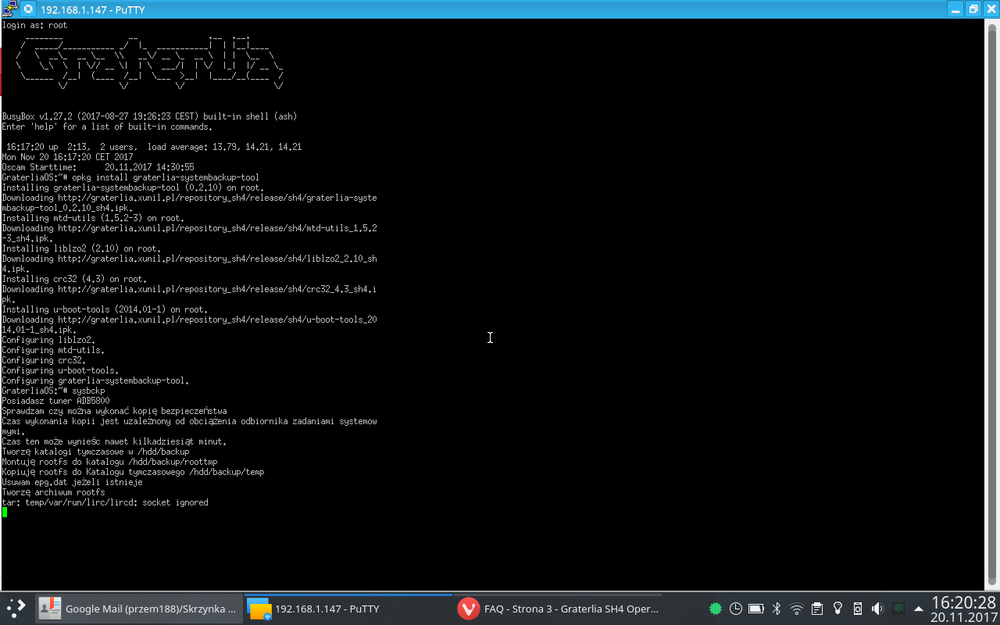Expand the hidden system tray icons arrow

919,608
